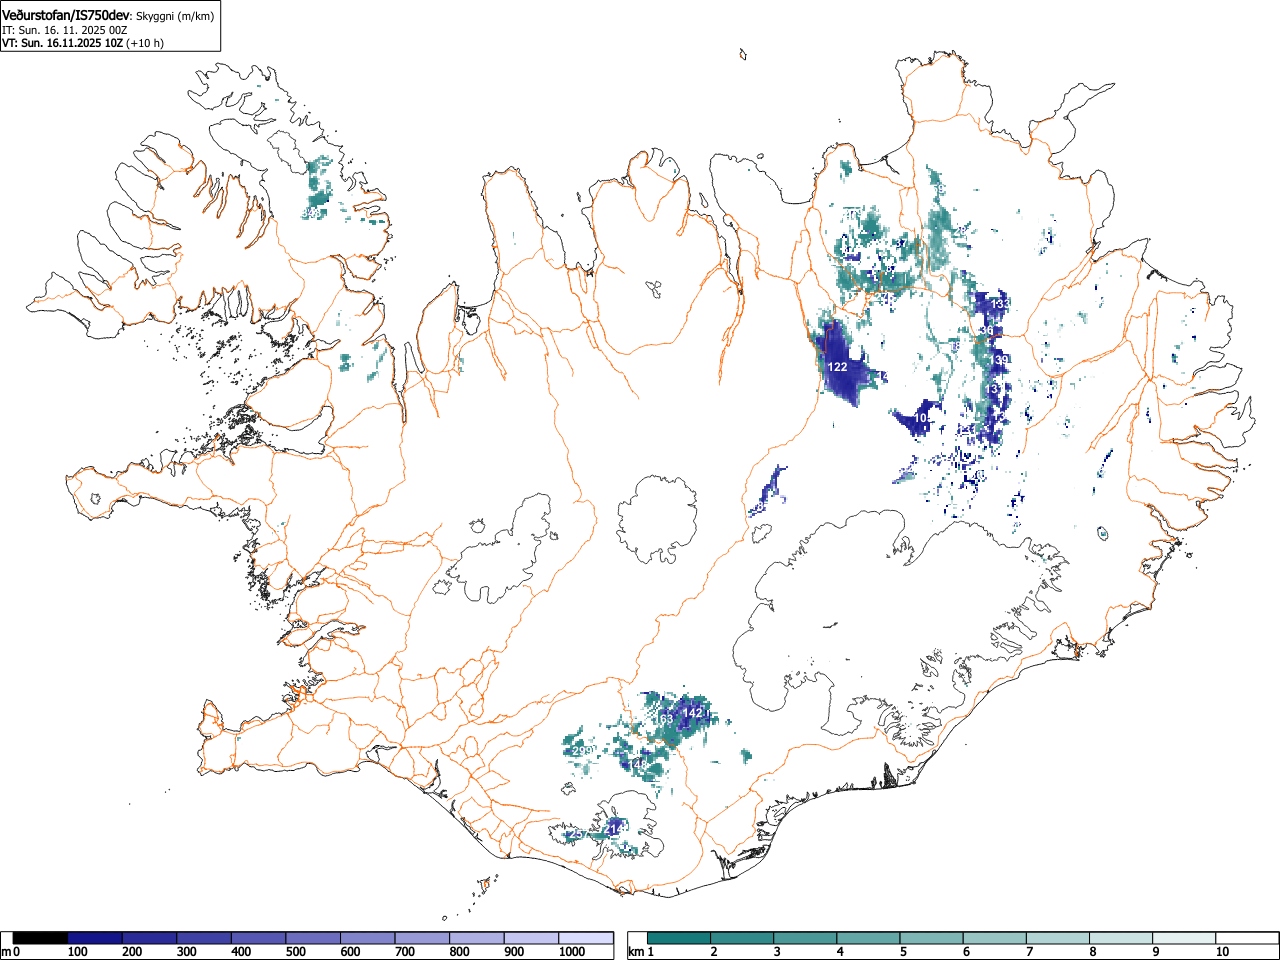
Task: Click the 2–3 km legend swatch
Action: 742,938
